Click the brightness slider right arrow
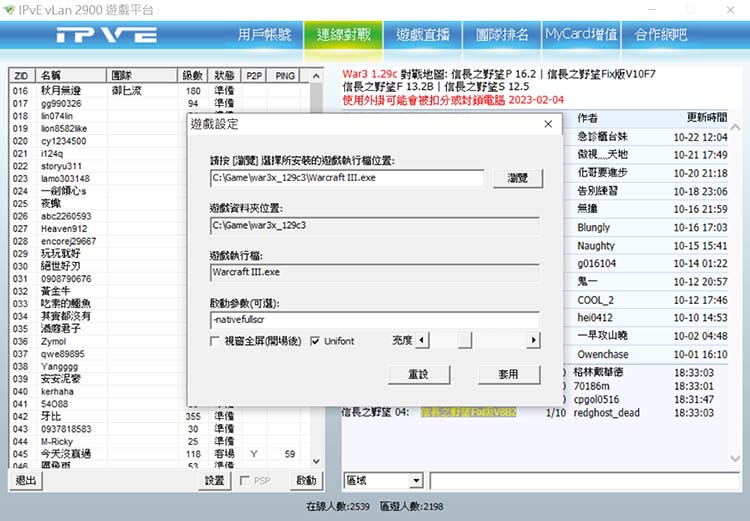 tap(533, 340)
